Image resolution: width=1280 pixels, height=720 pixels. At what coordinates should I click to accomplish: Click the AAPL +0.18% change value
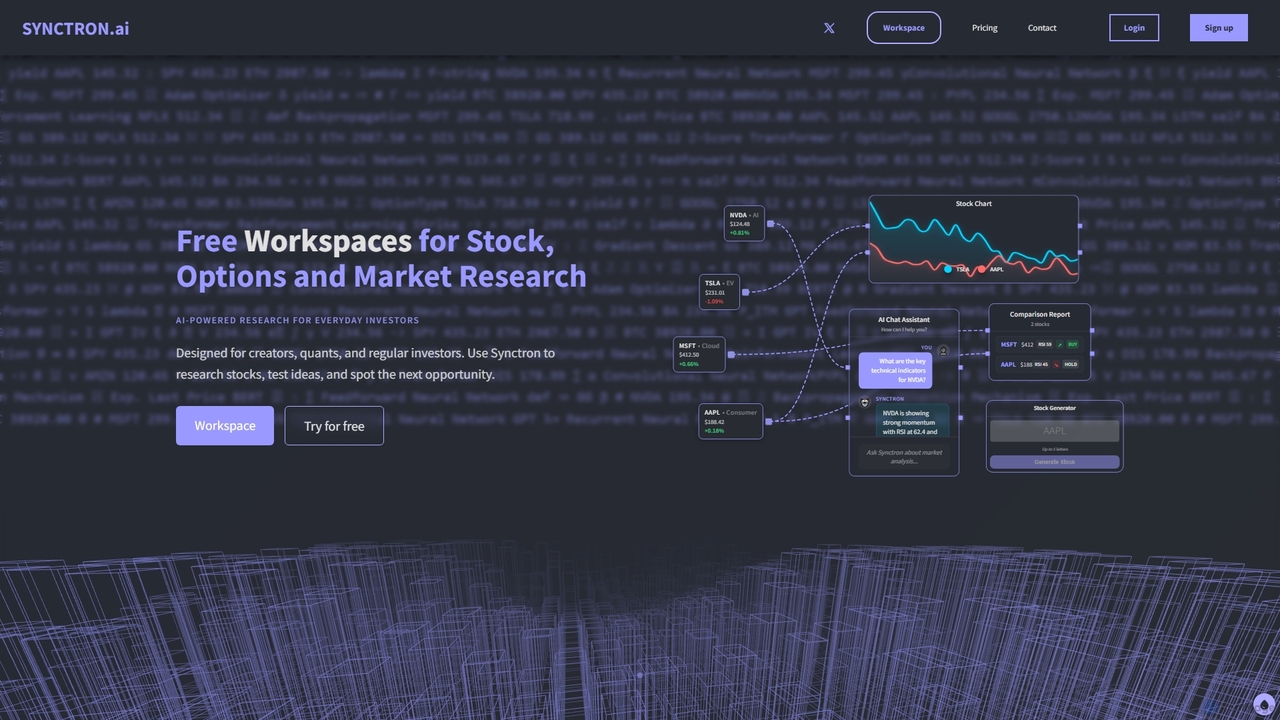tap(714, 431)
